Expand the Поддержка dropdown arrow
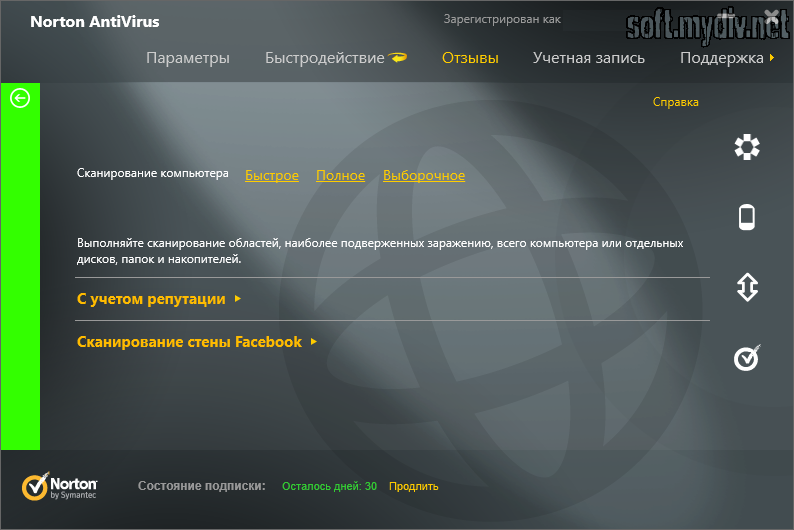The width and height of the screenshot is (794, 530). [x=772, y=58]
